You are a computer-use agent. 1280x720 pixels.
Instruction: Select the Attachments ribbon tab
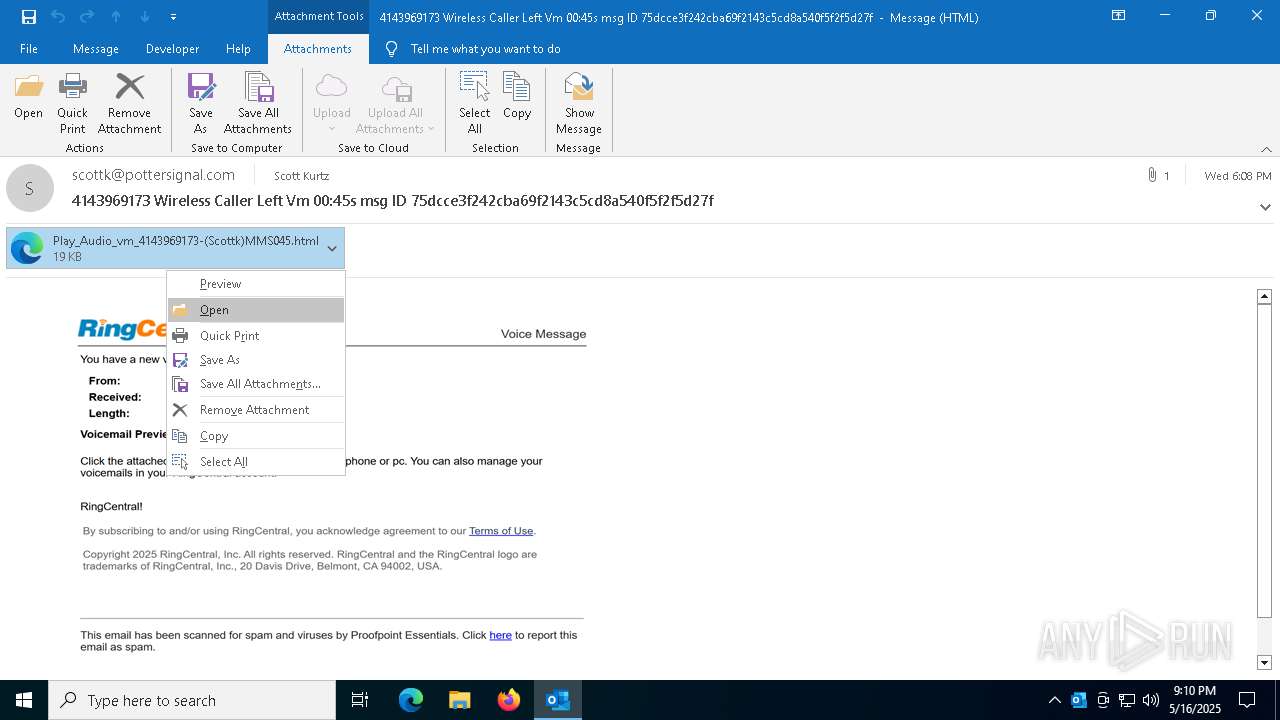318,48
